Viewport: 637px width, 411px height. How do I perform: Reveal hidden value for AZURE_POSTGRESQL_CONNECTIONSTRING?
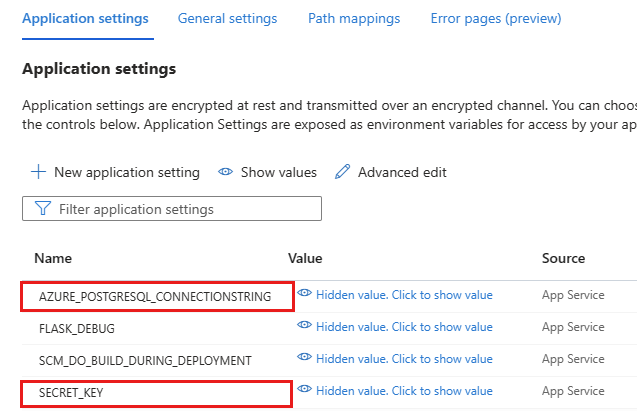[x=404, y=295]
